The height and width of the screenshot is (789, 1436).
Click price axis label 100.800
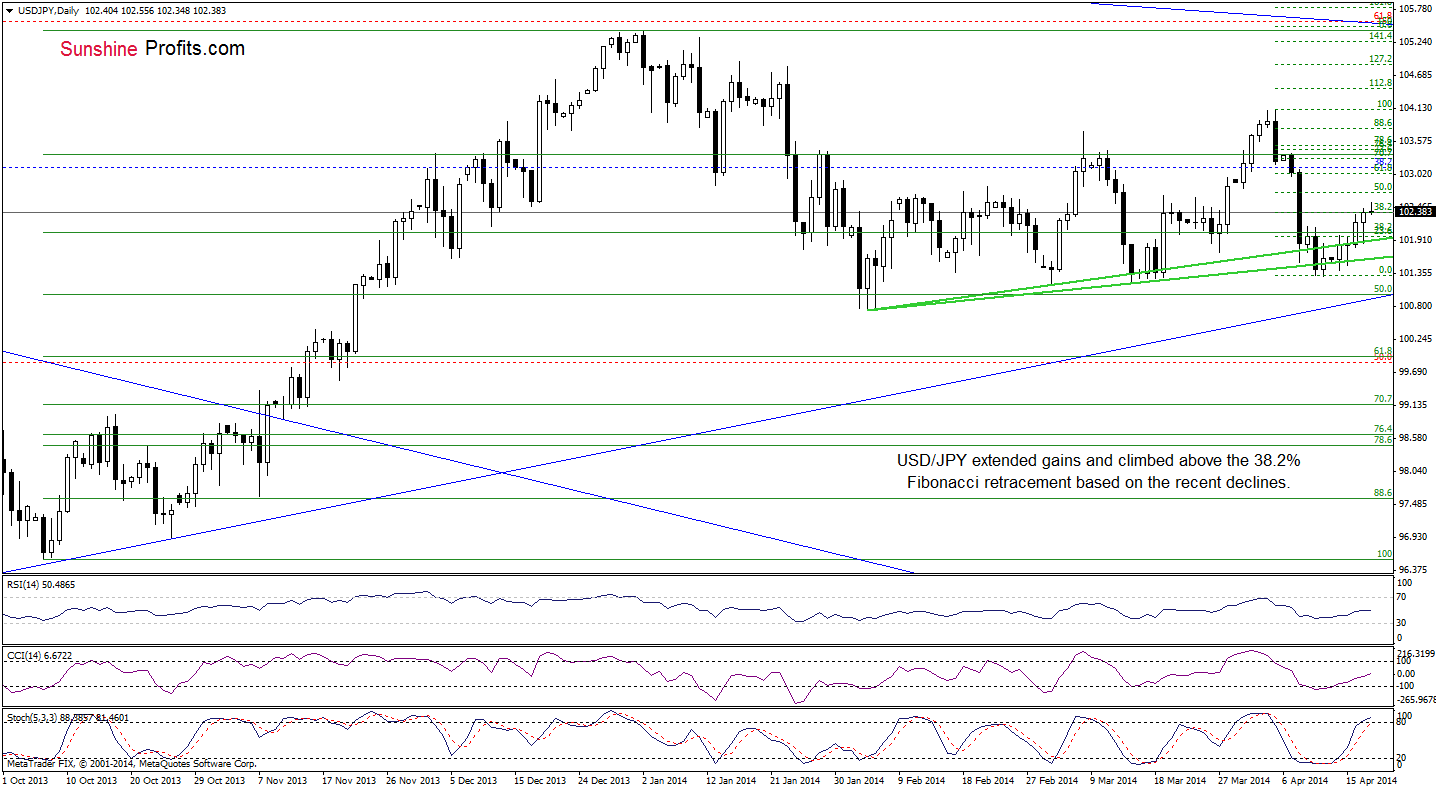point(1416,306)
